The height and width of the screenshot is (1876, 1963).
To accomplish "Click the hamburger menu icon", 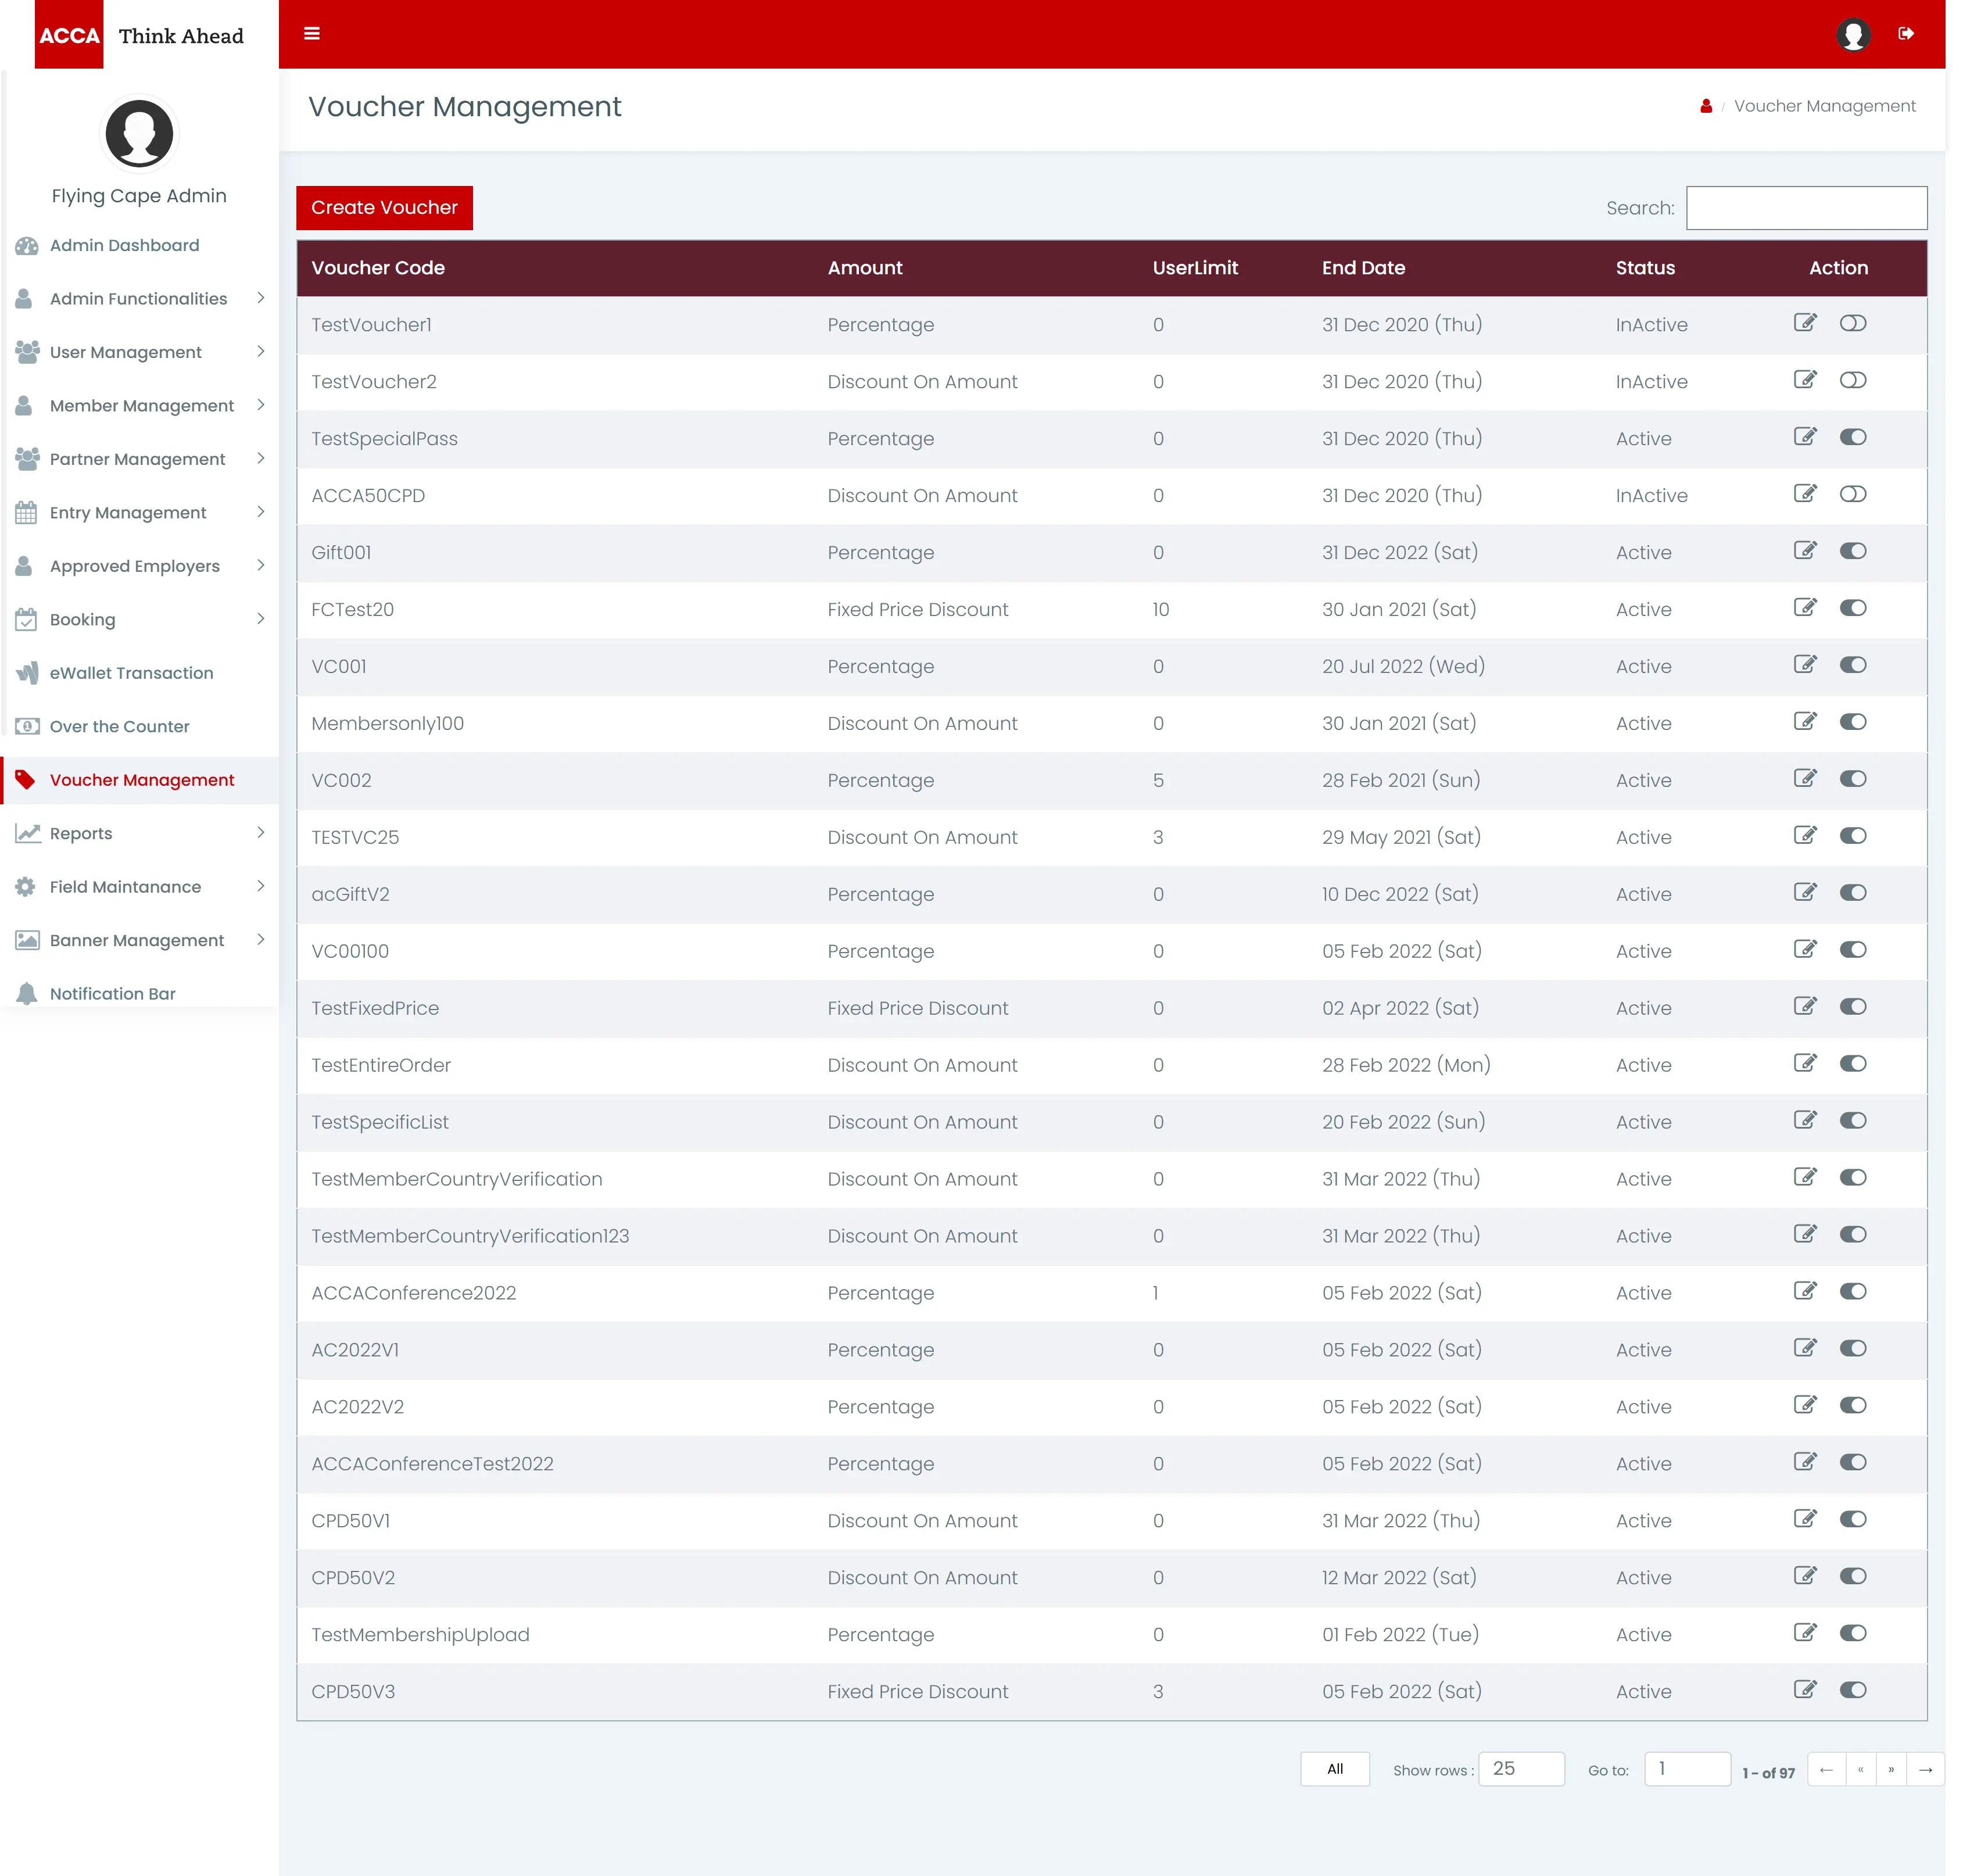I will [312, 34].
